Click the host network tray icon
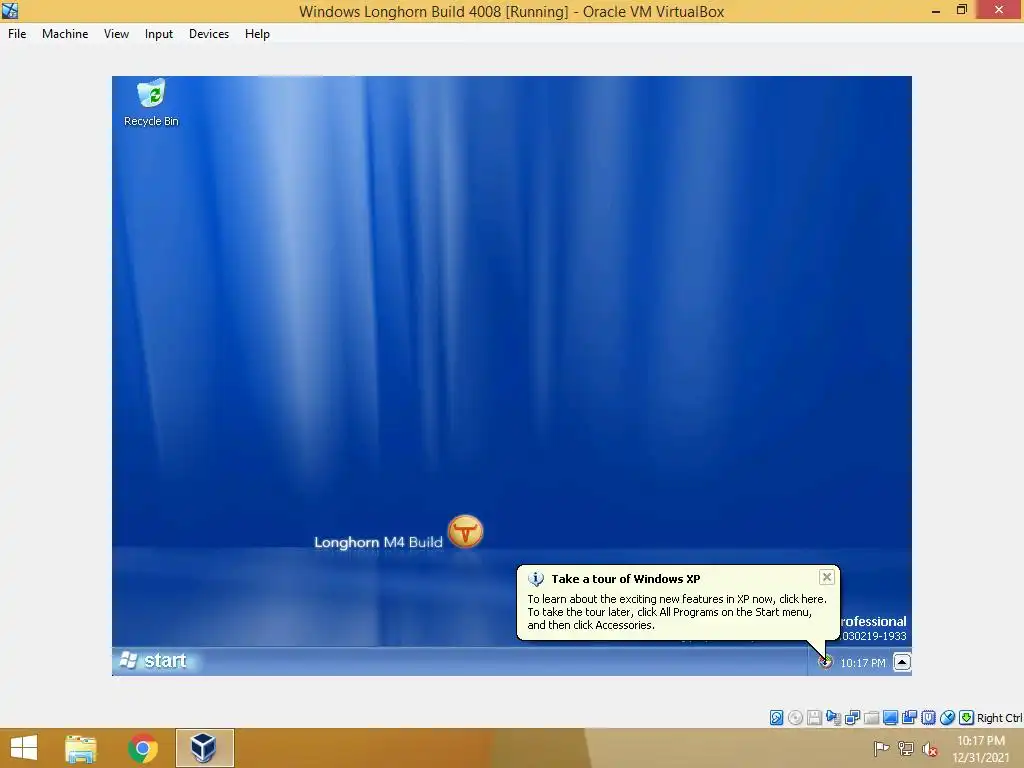 [906, 748]
